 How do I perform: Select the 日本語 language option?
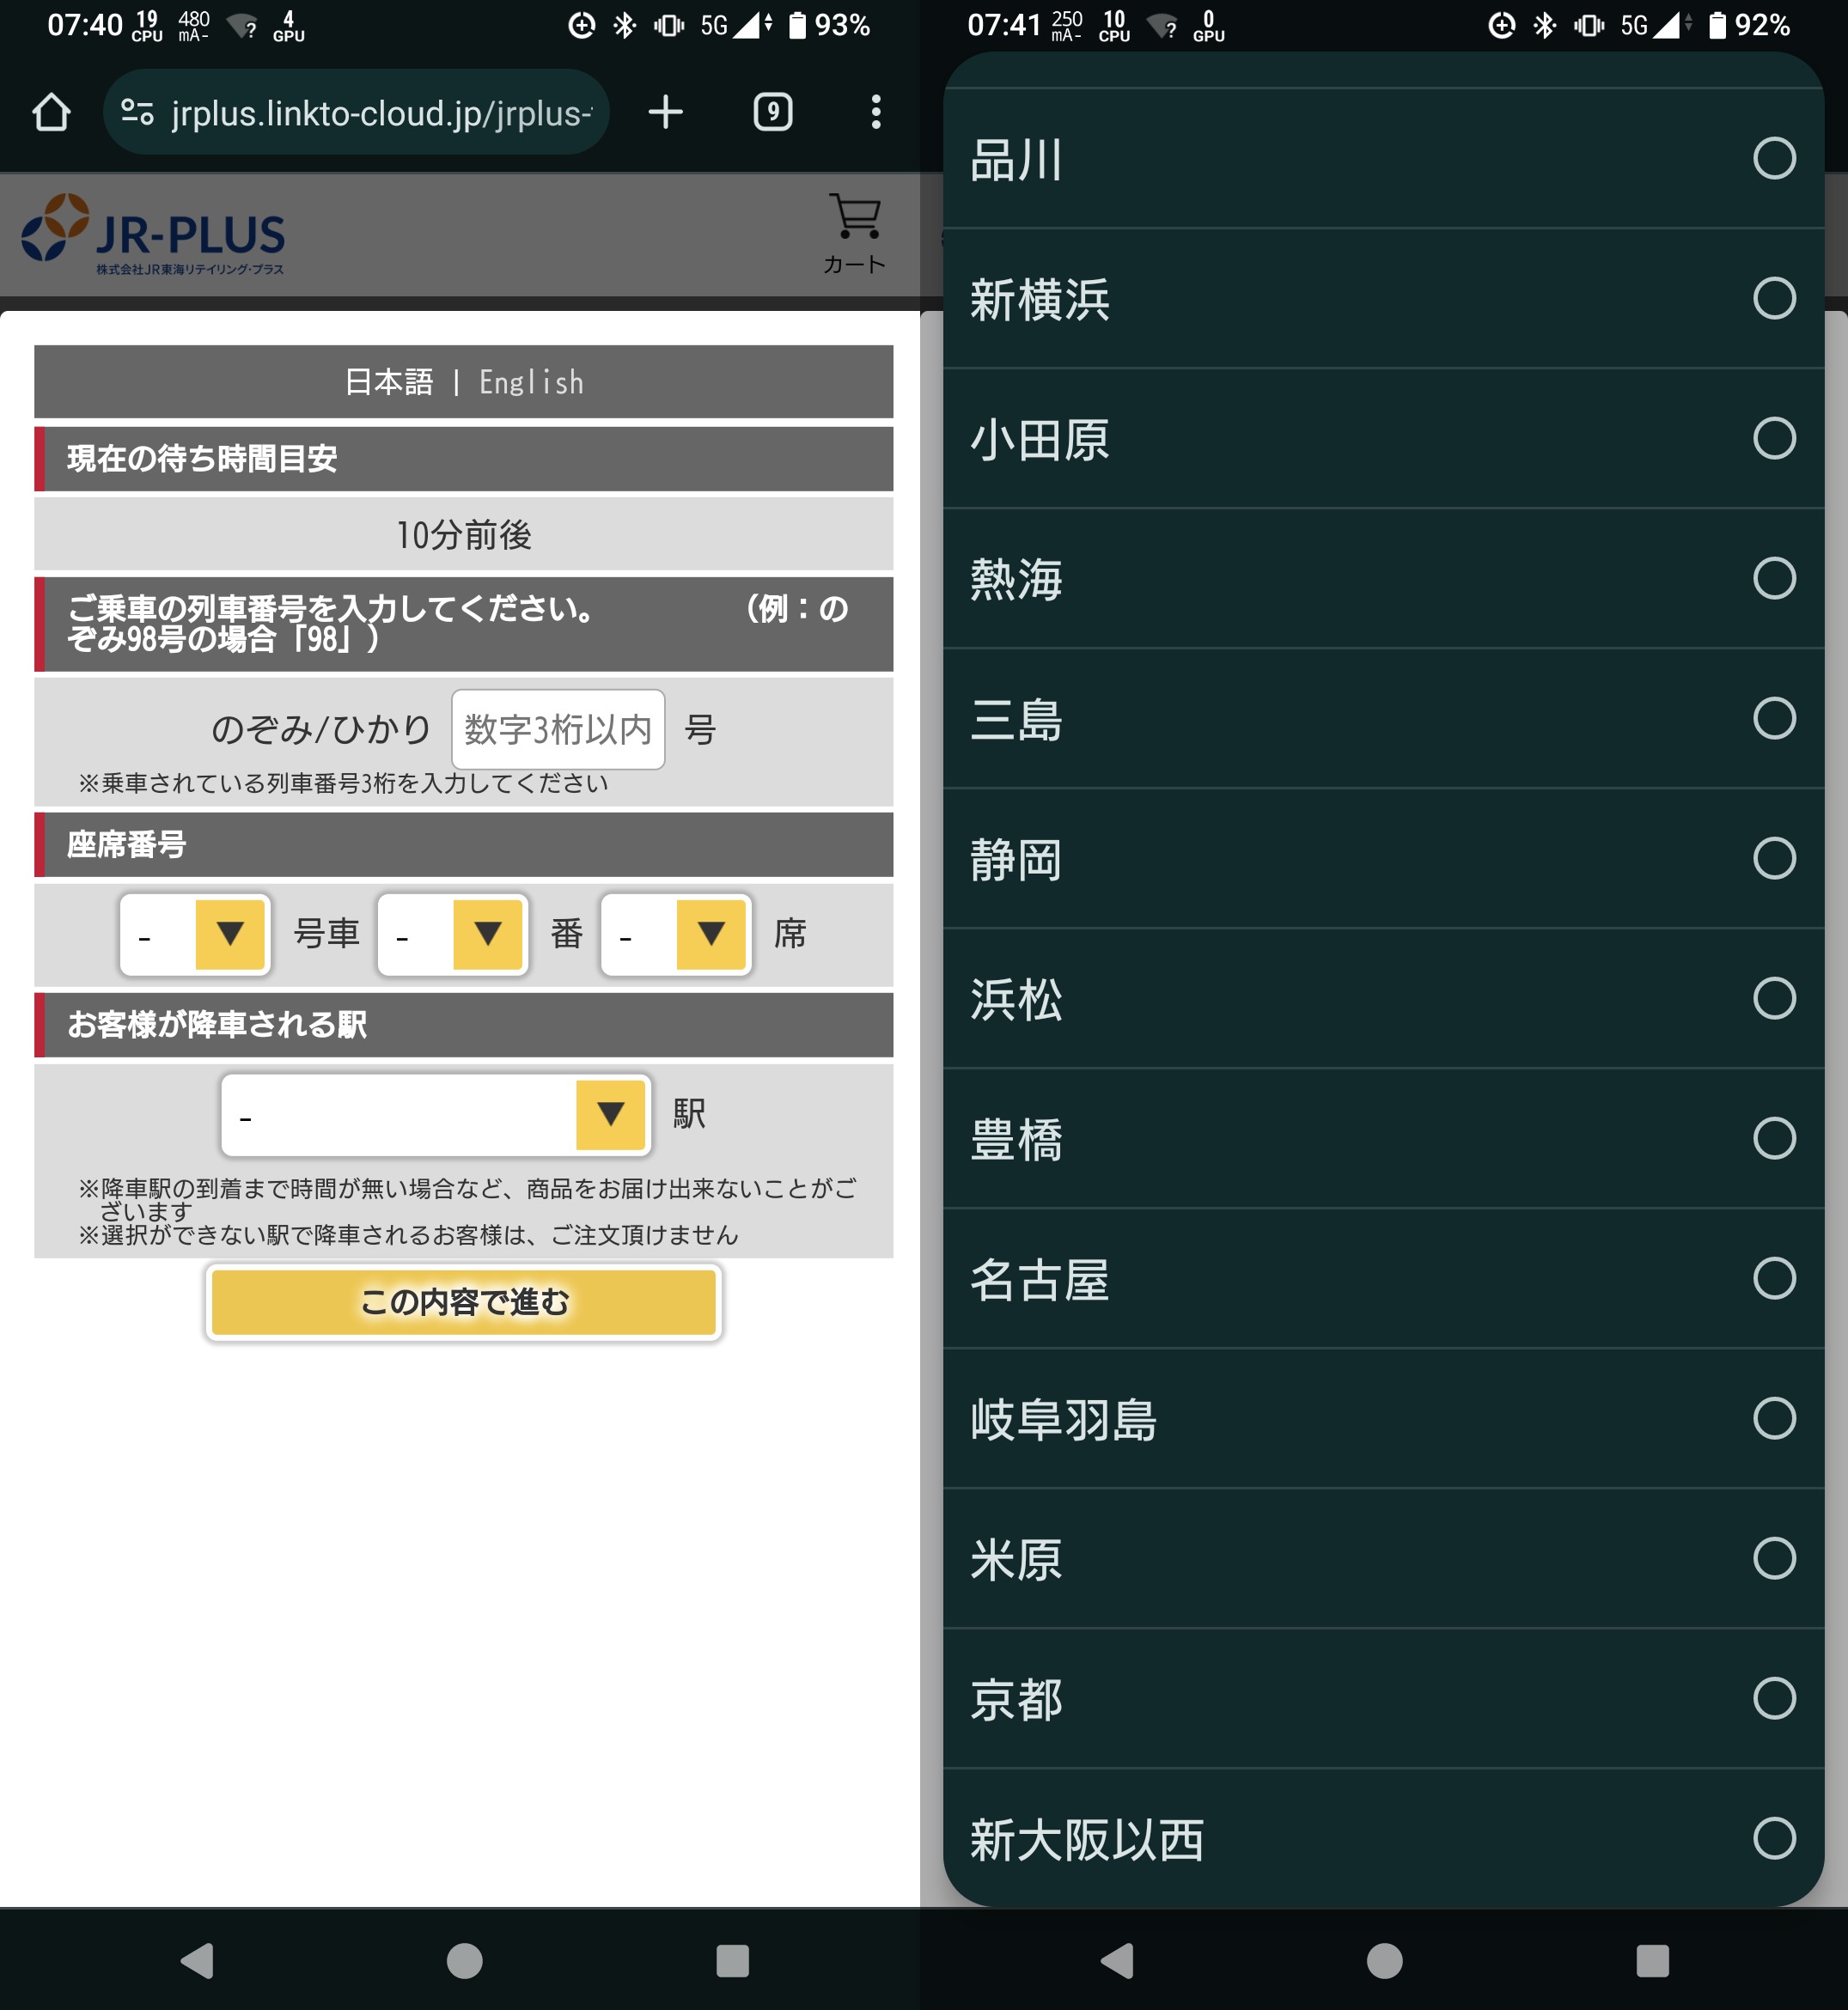click(x=388, y=381)
